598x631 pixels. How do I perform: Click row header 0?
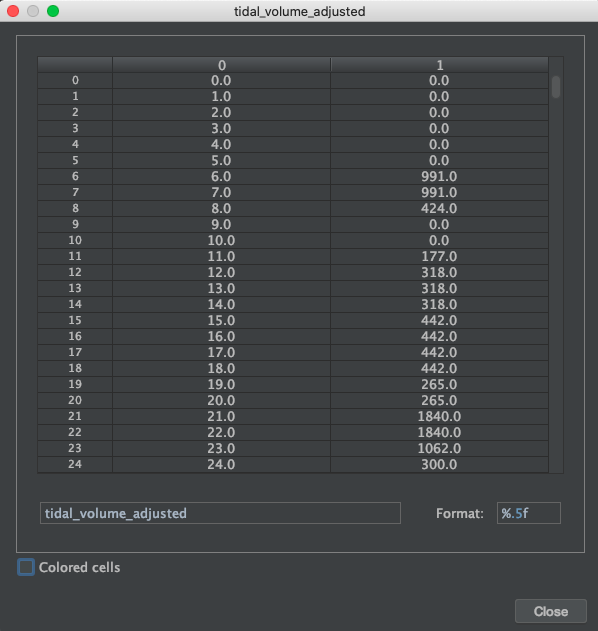pos(75,80)
